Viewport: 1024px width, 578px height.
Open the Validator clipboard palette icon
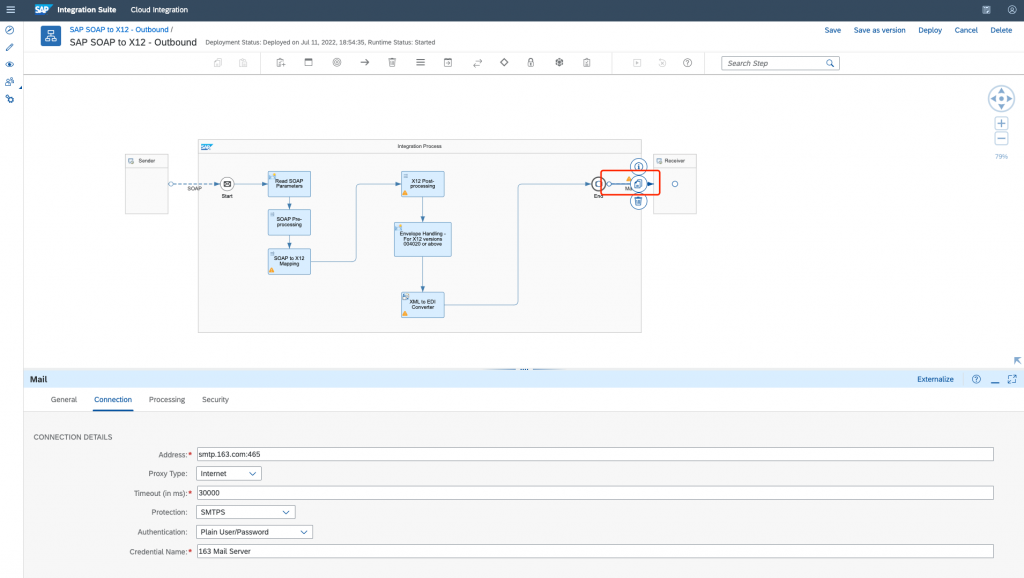tap(587, 63)
